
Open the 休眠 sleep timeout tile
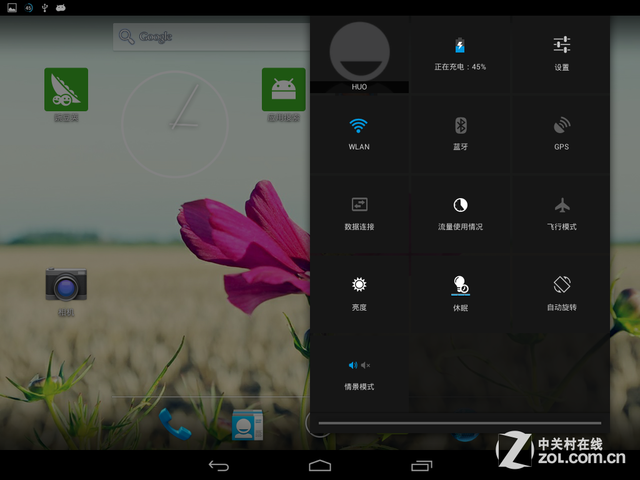point(460,292)
